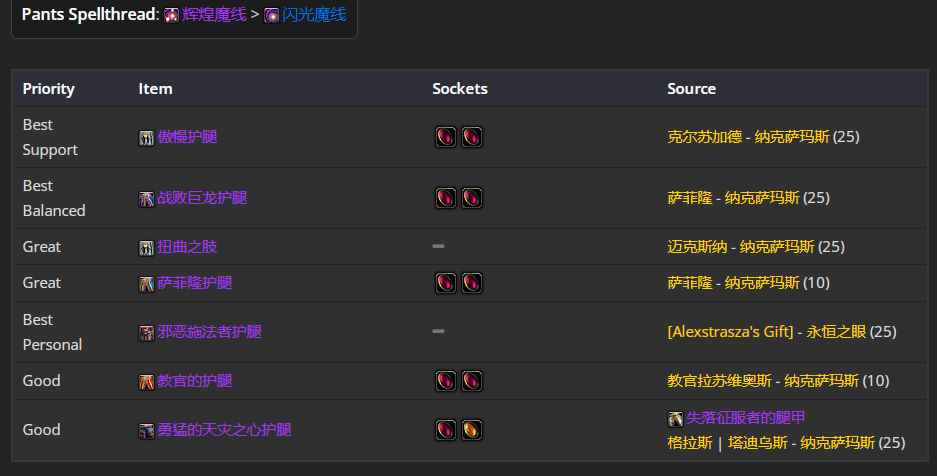Follow the 克尔苏加德 source link
This screenshot has height=476, width=937.
[705, 137]
